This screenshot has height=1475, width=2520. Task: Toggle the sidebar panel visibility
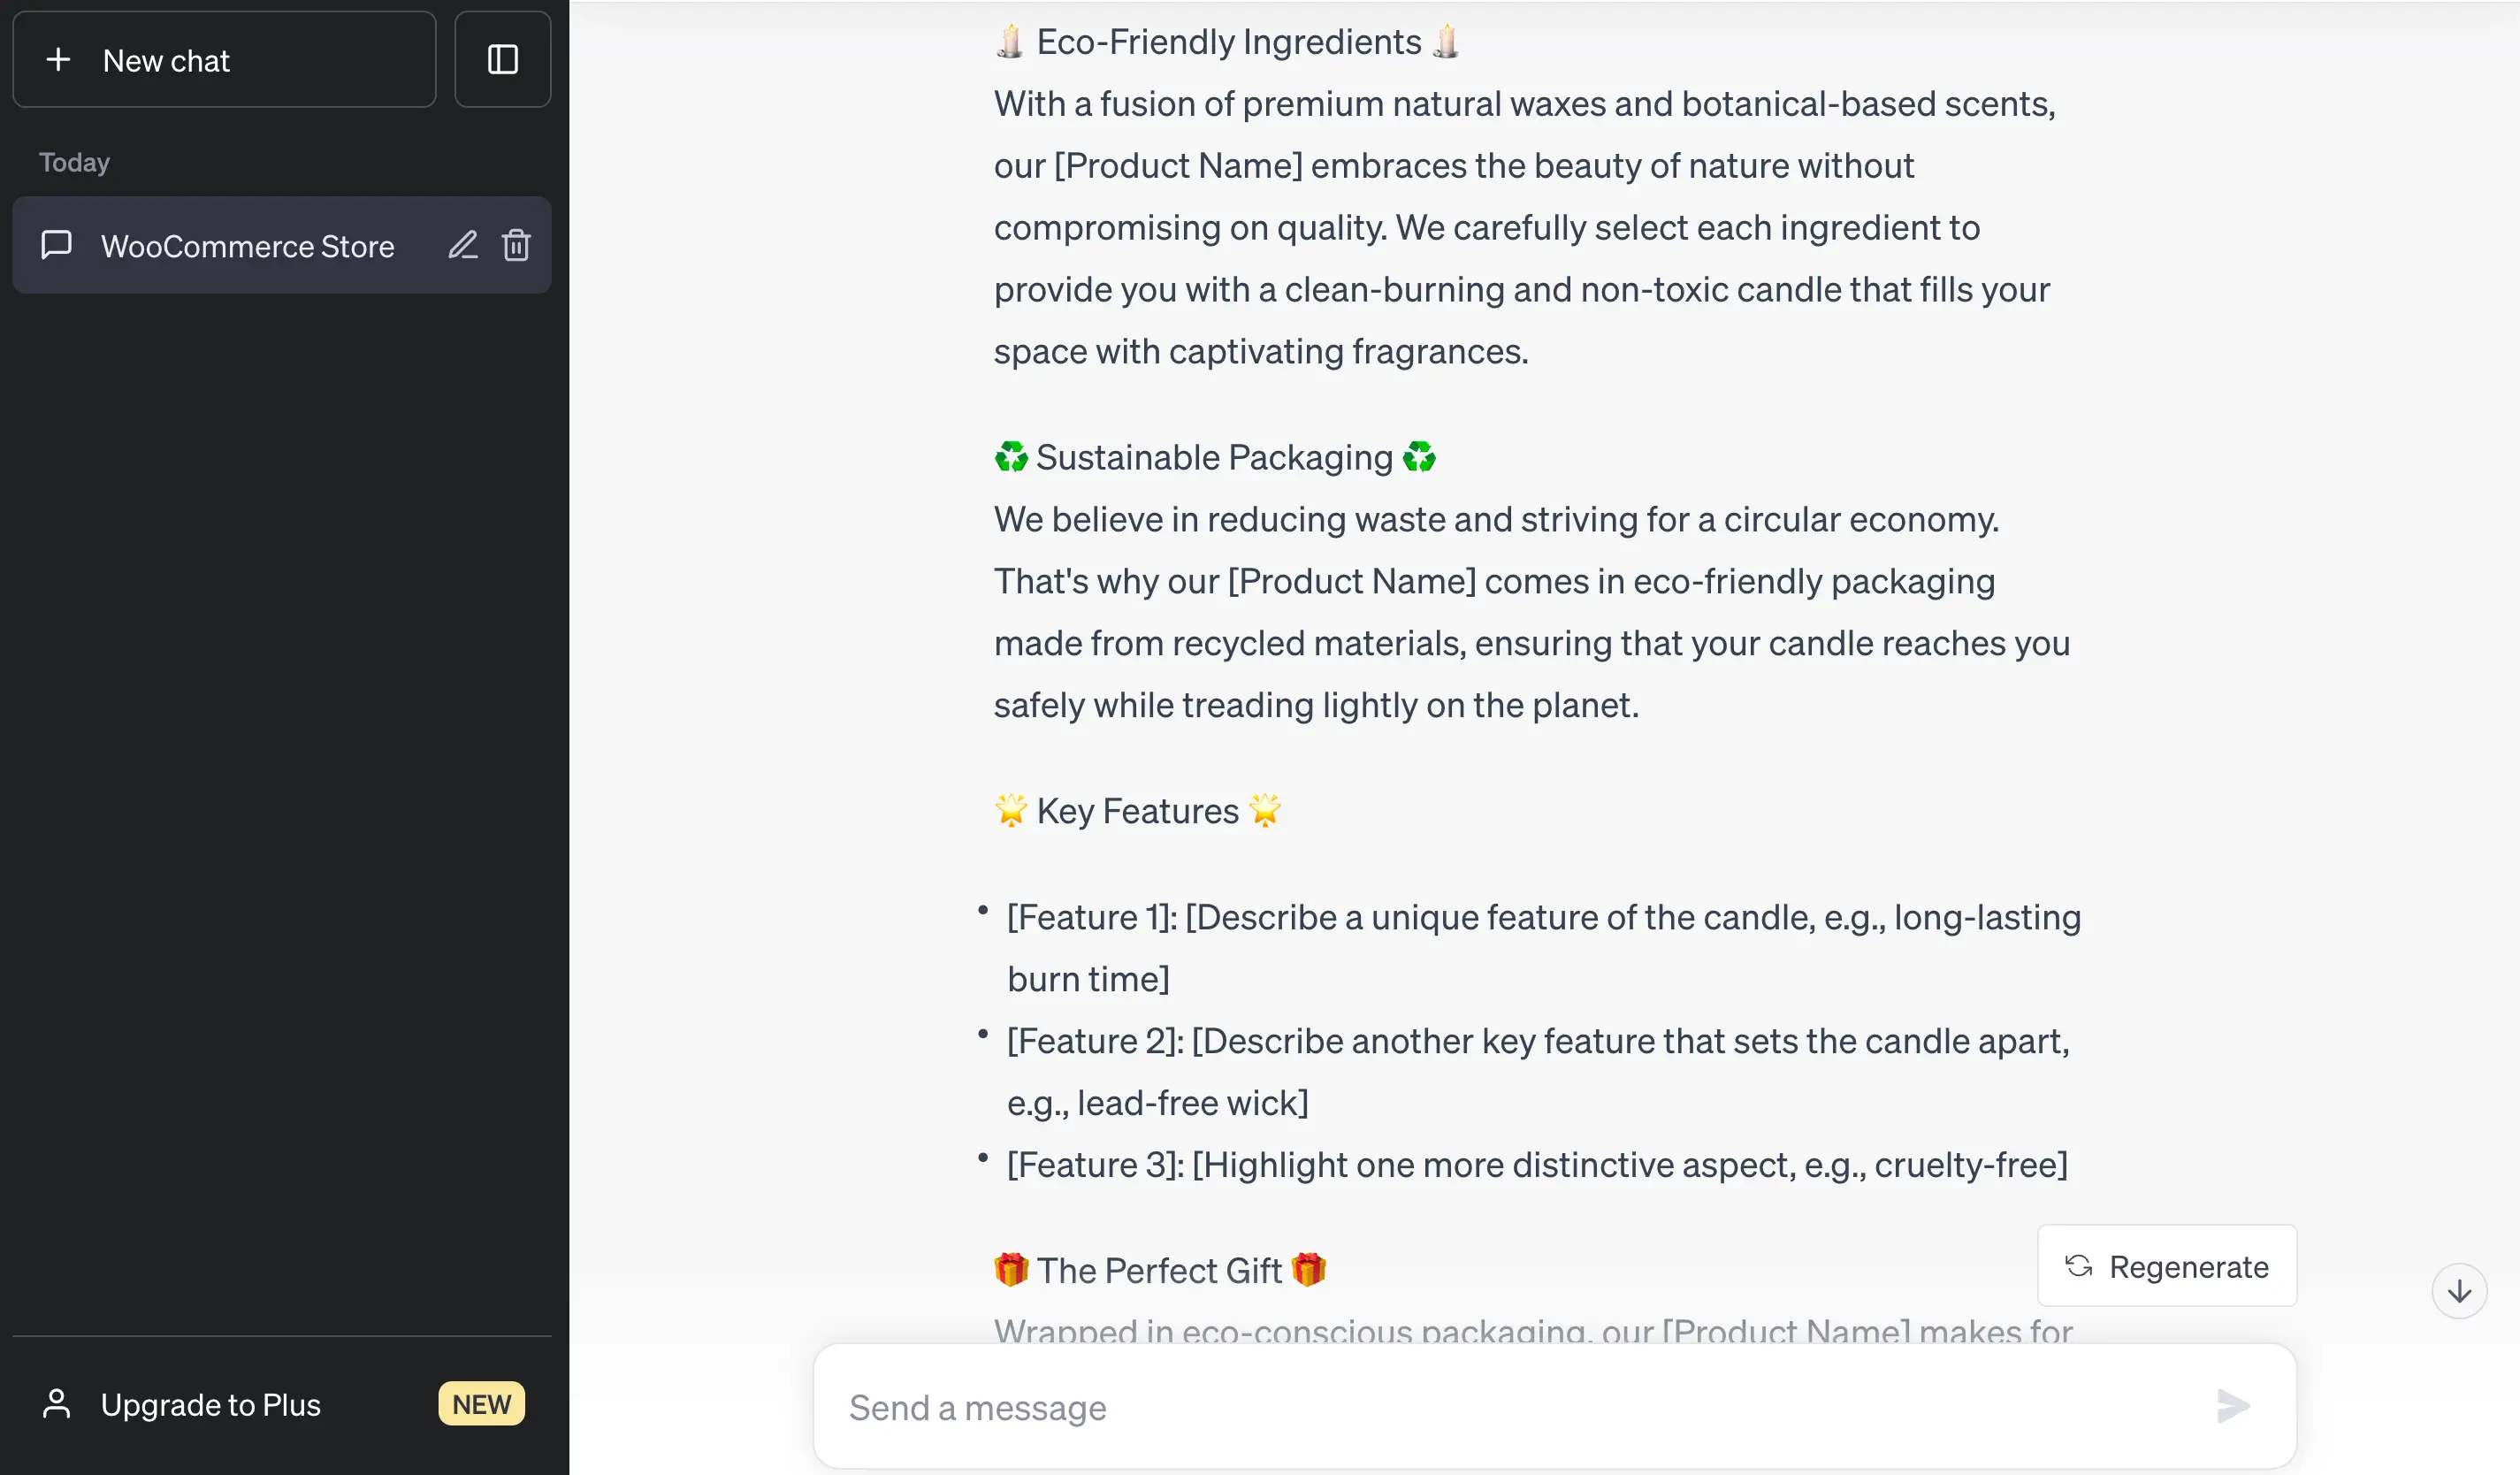coord(502,60)
